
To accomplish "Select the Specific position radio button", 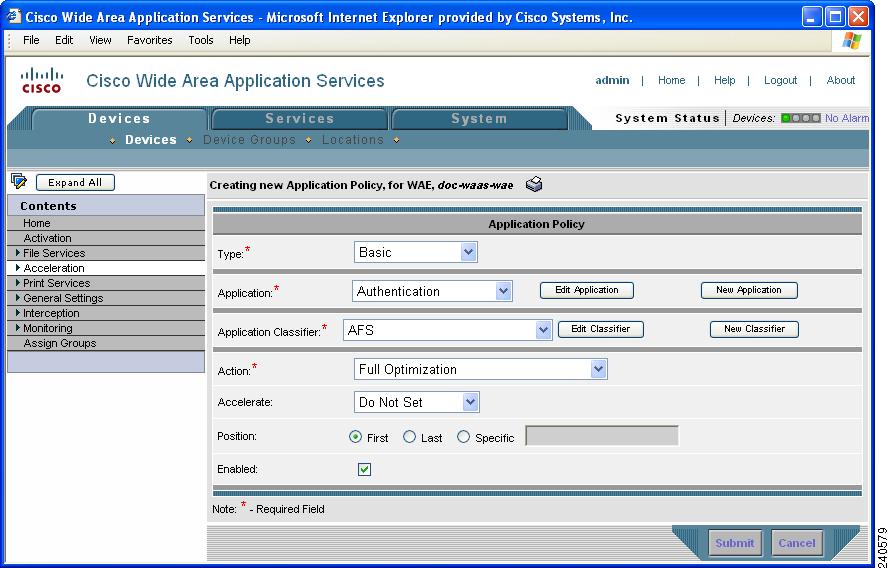I will (463, 436).
